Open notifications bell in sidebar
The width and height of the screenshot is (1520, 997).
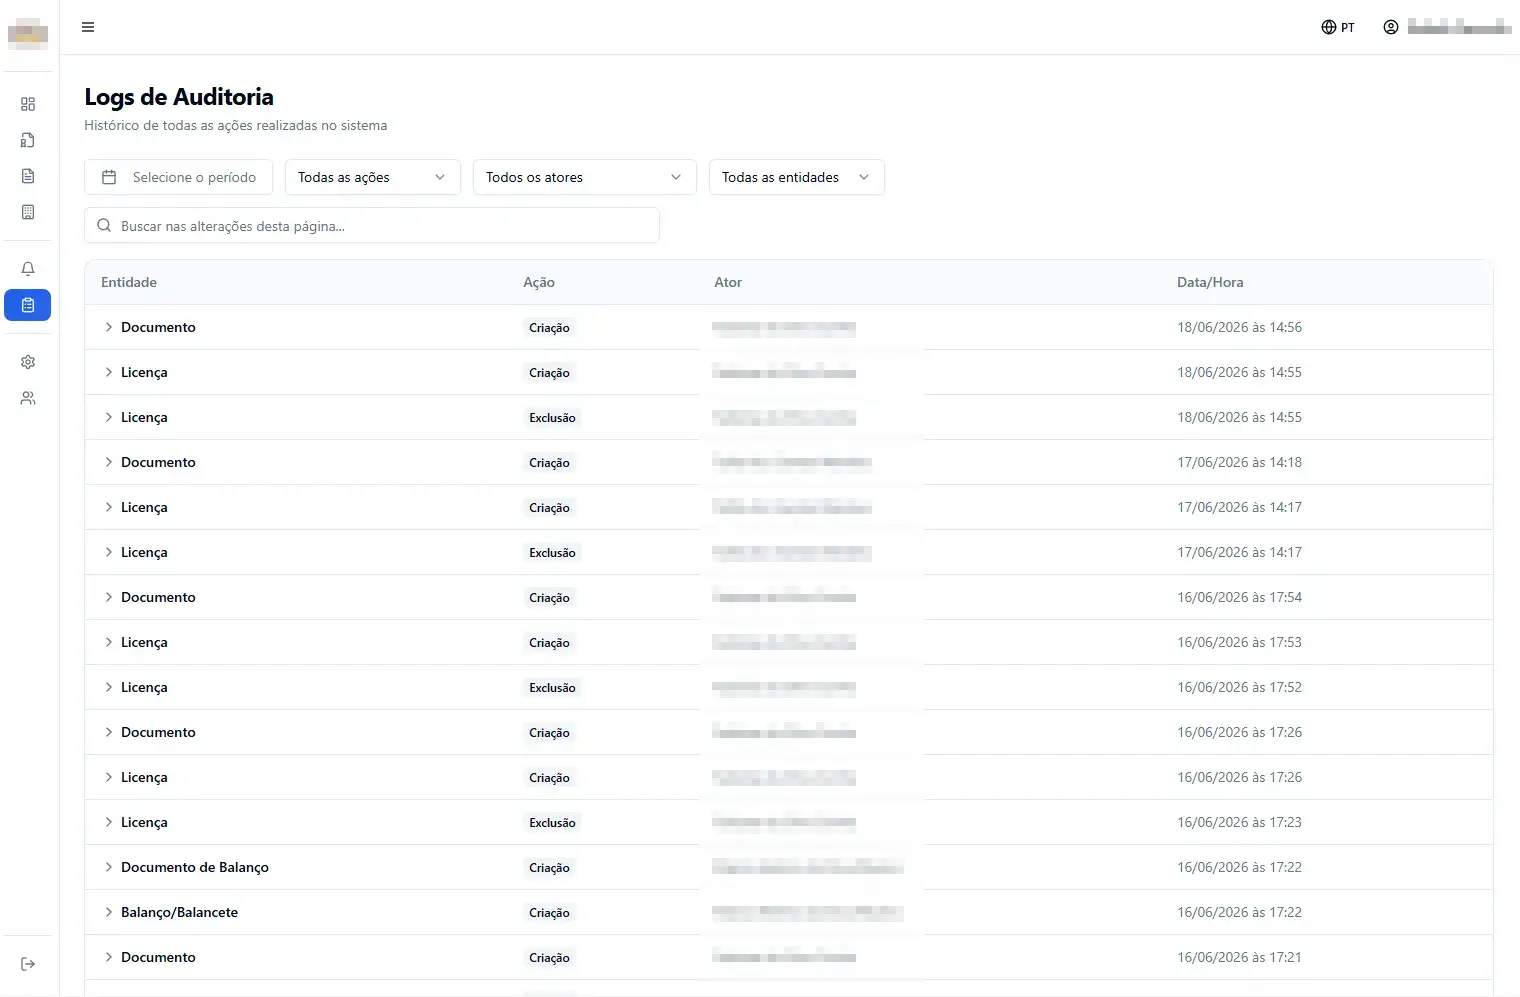coord(28,269)
